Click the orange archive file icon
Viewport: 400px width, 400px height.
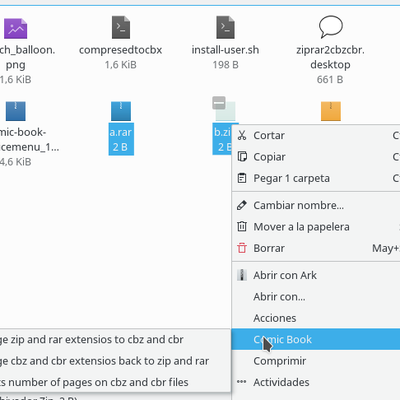[x=331, y=111]
